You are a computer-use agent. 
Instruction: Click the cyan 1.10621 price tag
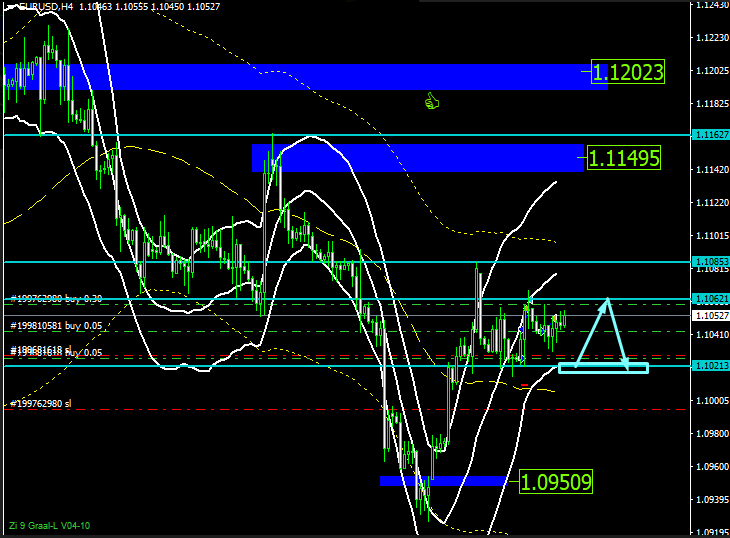point(711,299)
